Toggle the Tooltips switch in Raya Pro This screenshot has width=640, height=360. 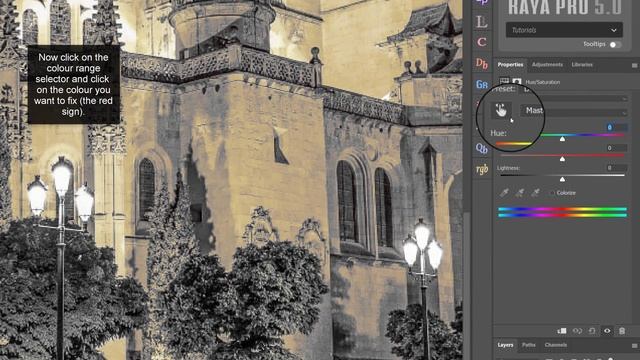(615, 45)
